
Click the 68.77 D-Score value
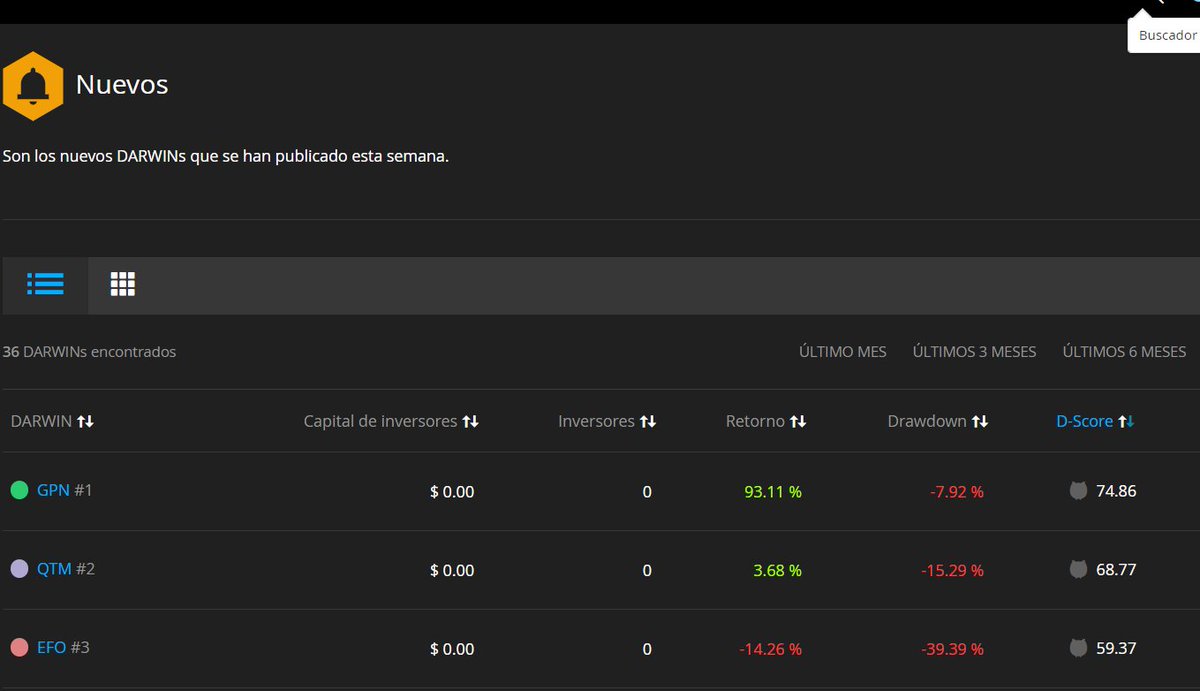[x=1116, y=569]
